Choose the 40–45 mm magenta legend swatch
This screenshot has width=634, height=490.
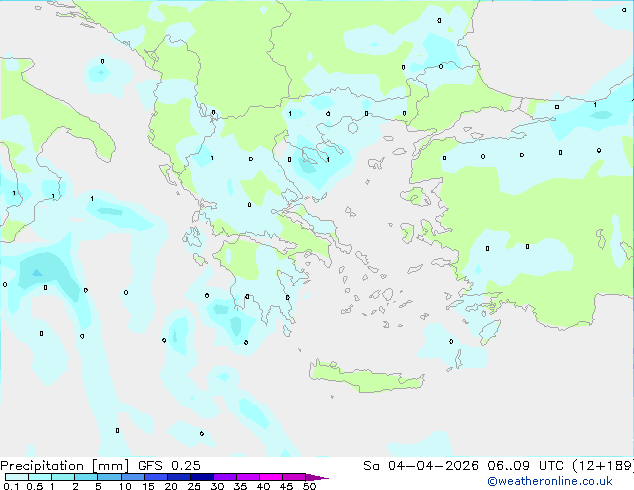tap(271, 477)
